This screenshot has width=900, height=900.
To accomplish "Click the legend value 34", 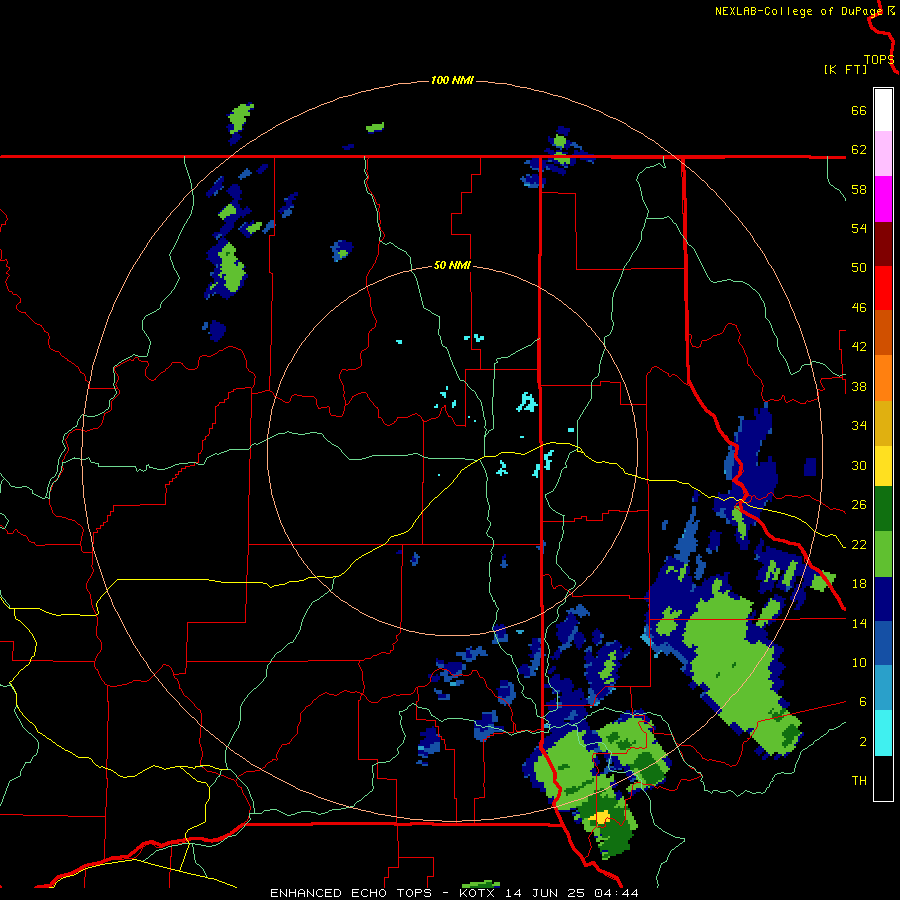I will (859, 426).
